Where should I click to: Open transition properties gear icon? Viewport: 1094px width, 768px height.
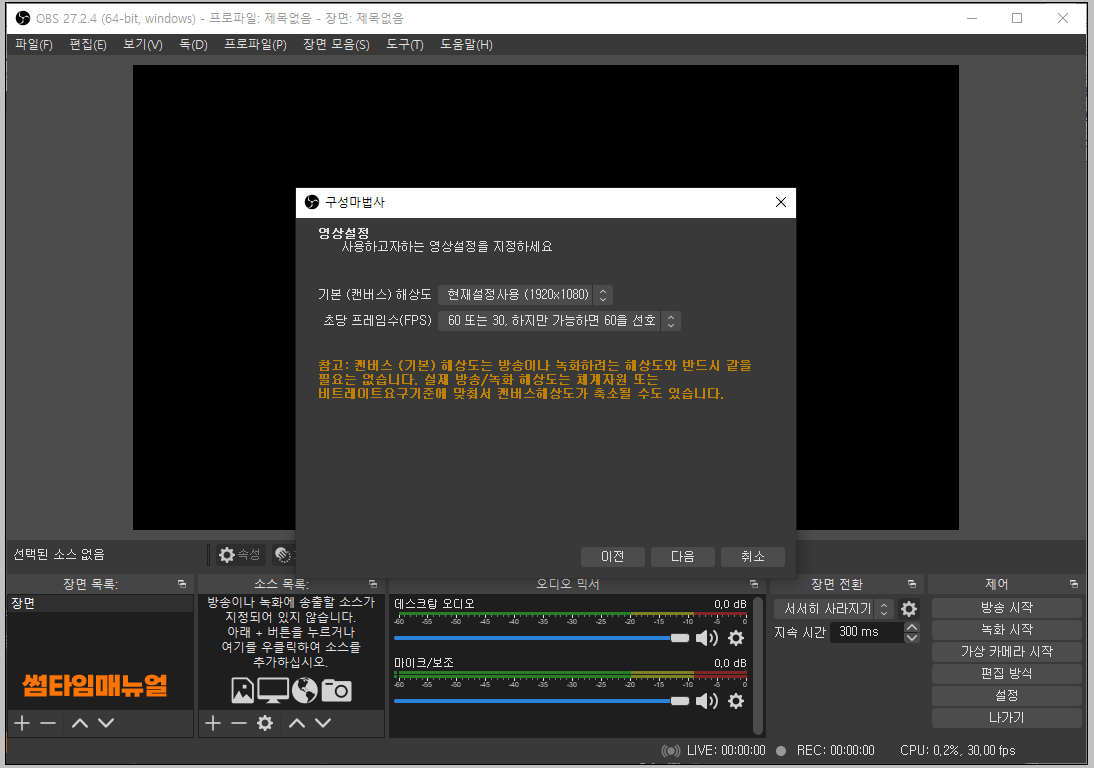tap(909, 609)
